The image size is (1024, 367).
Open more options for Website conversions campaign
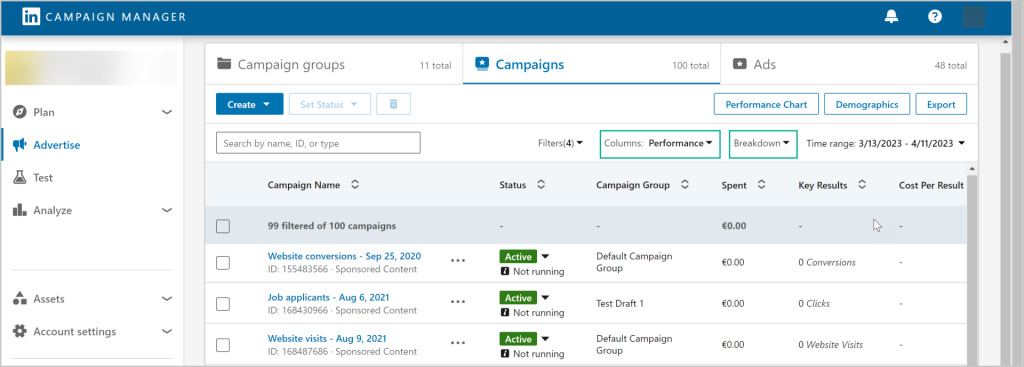(x=458, y=261)
